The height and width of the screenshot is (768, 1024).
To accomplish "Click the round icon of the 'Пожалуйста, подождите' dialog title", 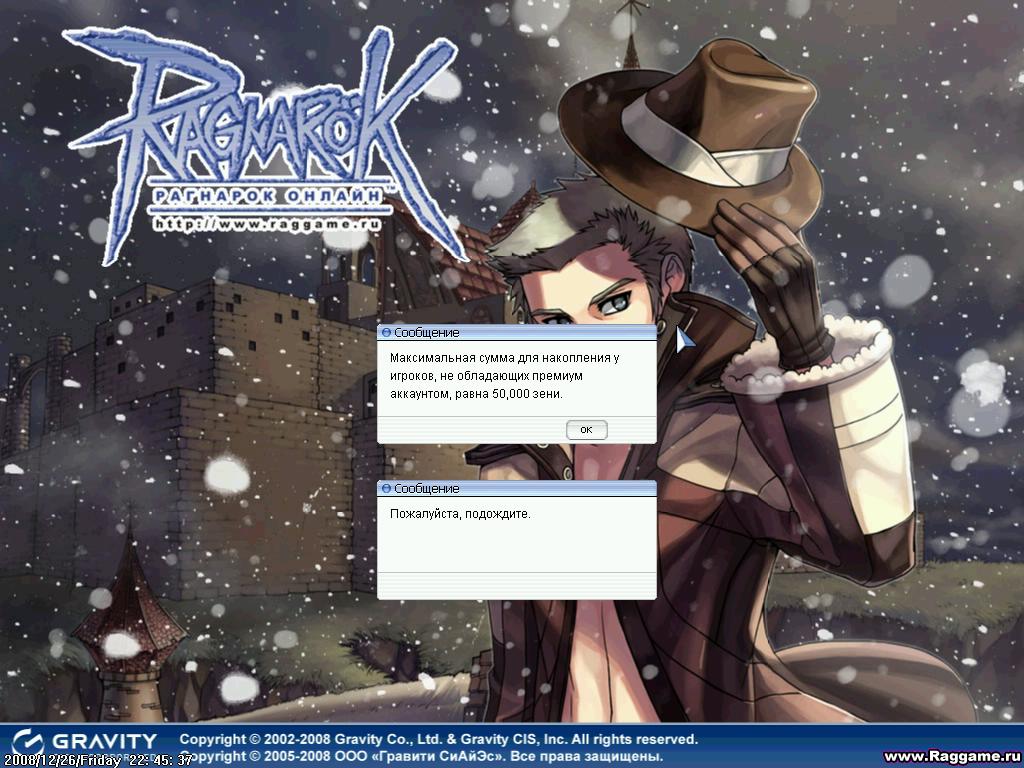I will [x=386, y=488].
